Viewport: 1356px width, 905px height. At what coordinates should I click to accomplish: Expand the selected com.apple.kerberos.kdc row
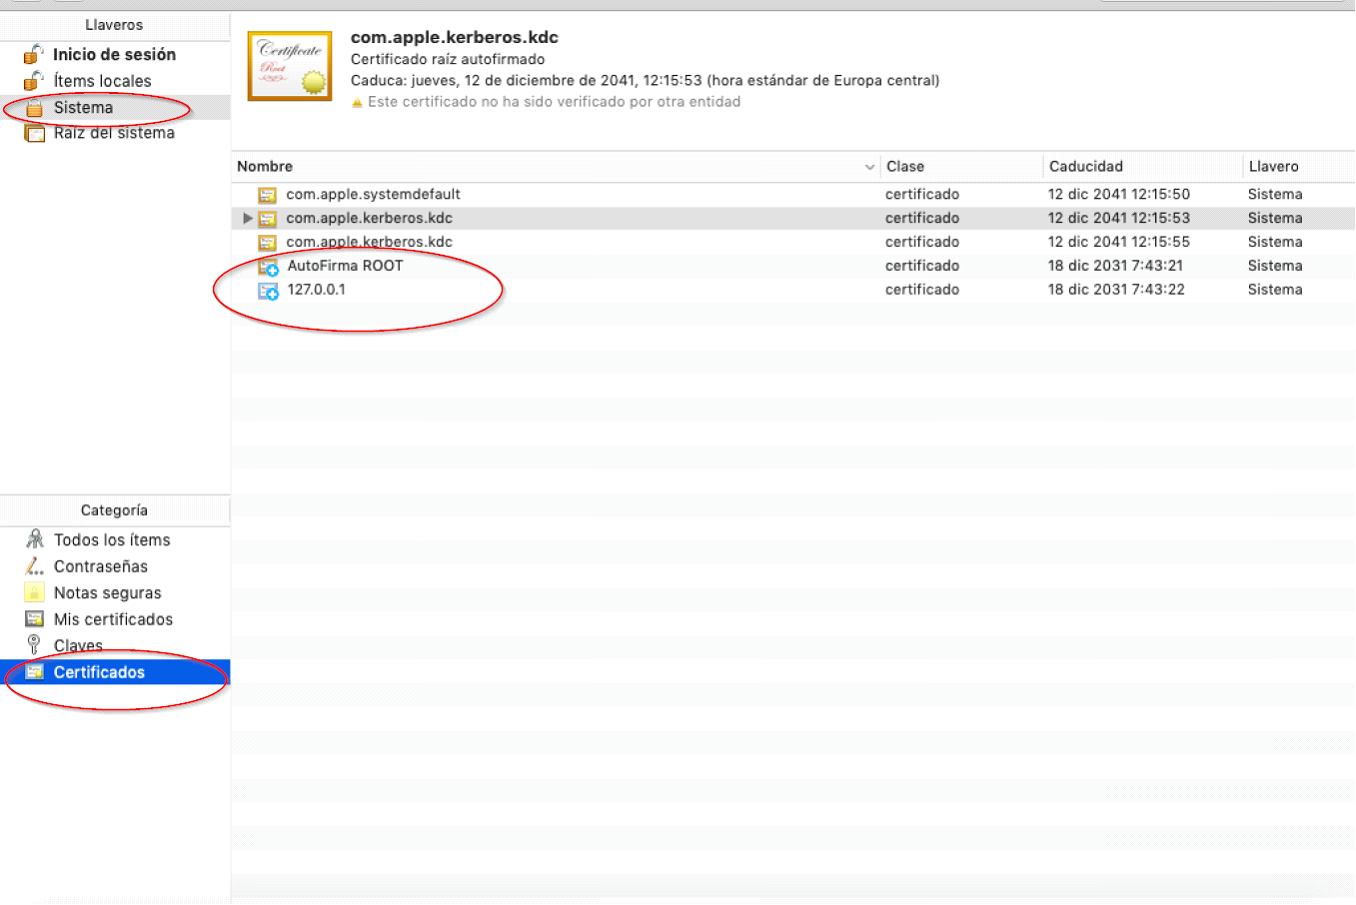248,218
